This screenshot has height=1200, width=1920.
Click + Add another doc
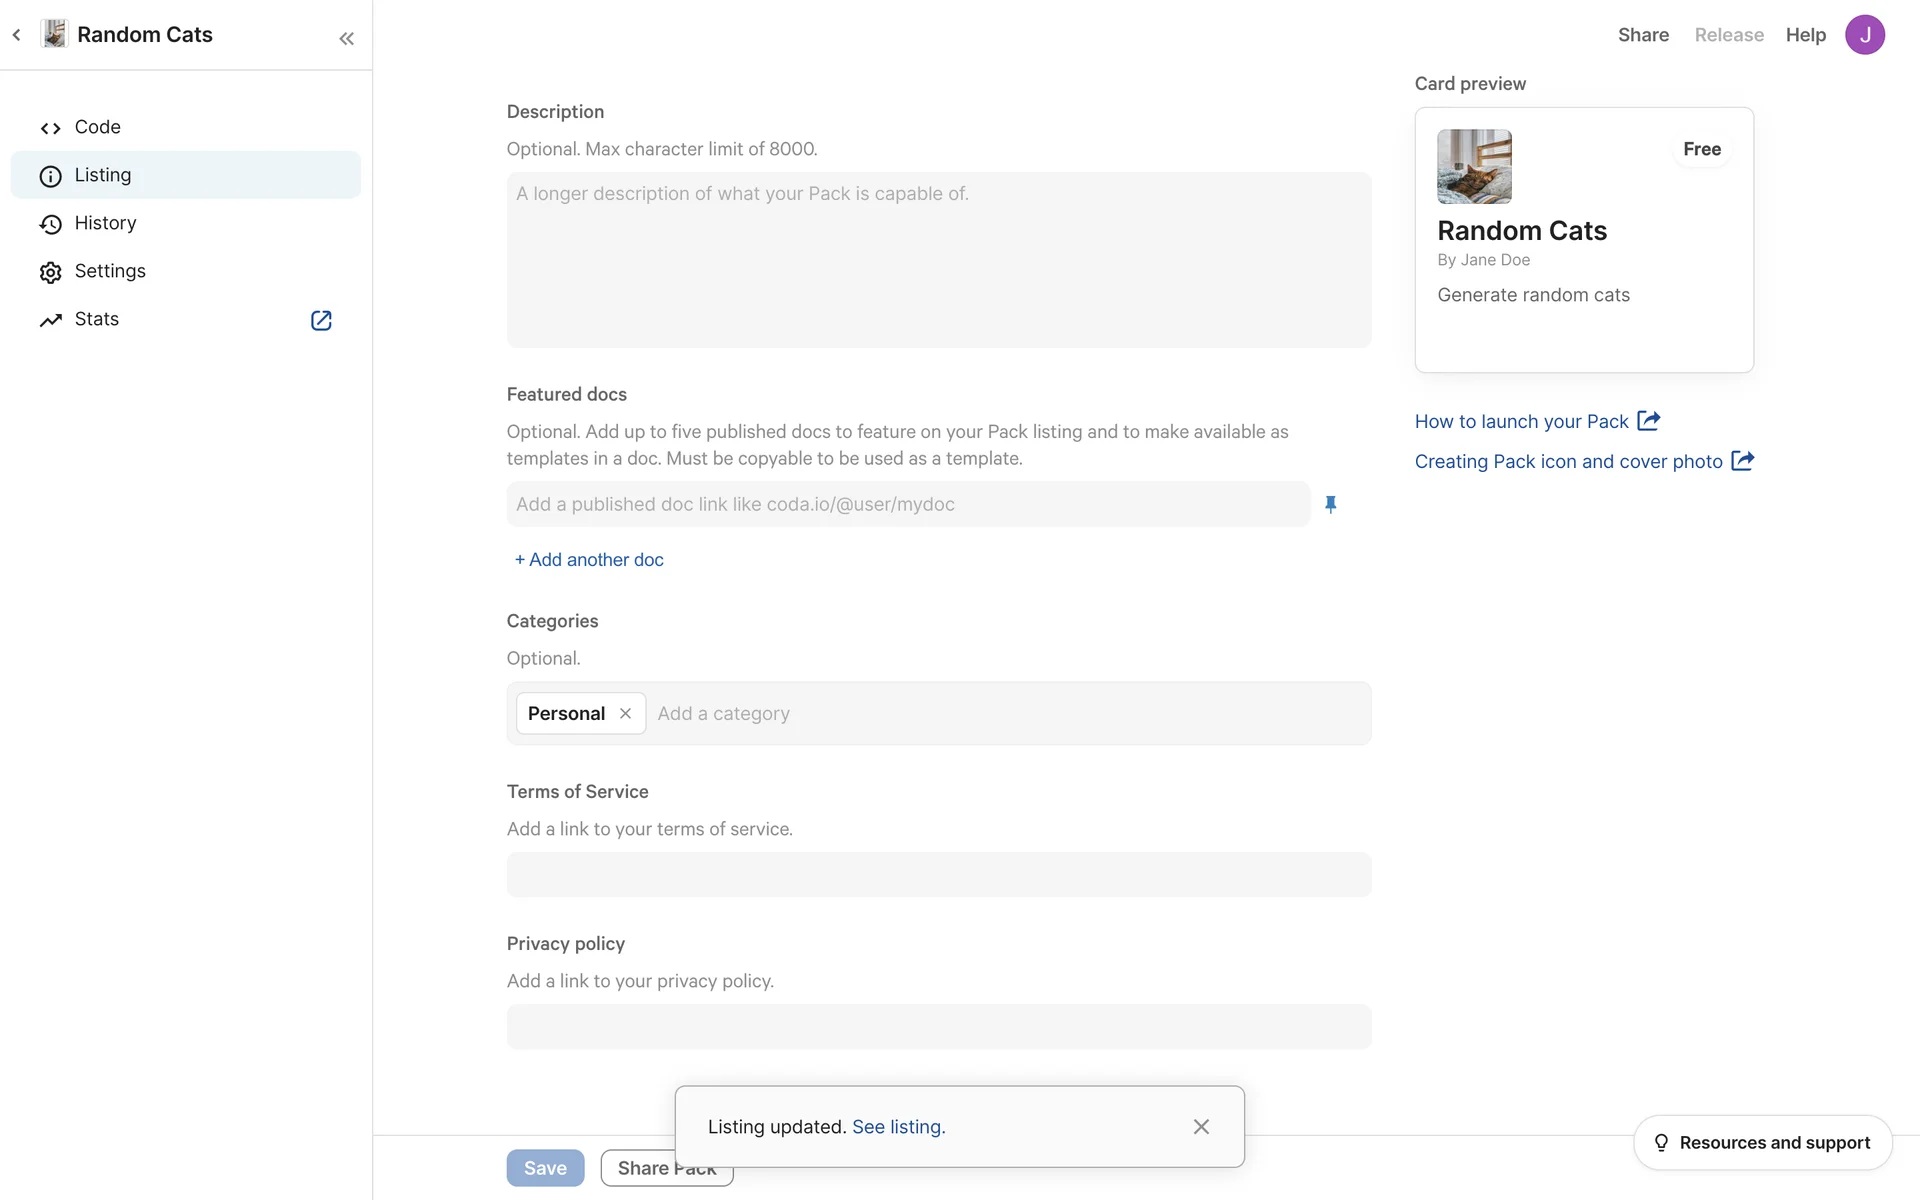click(589, 560)
